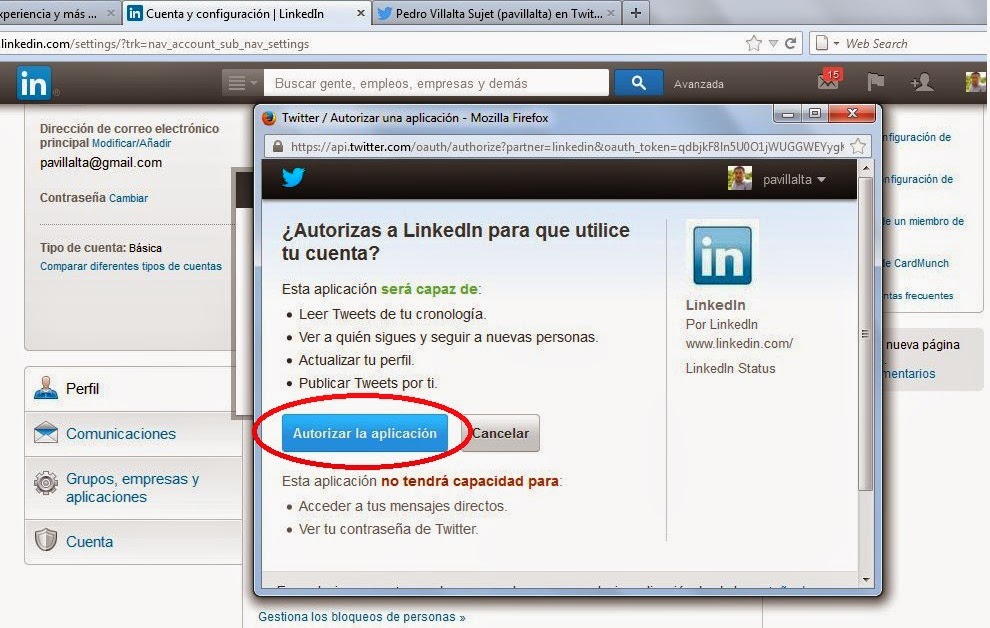
Task: Open the URL history dropdown arrow
Action: [773, 44]
